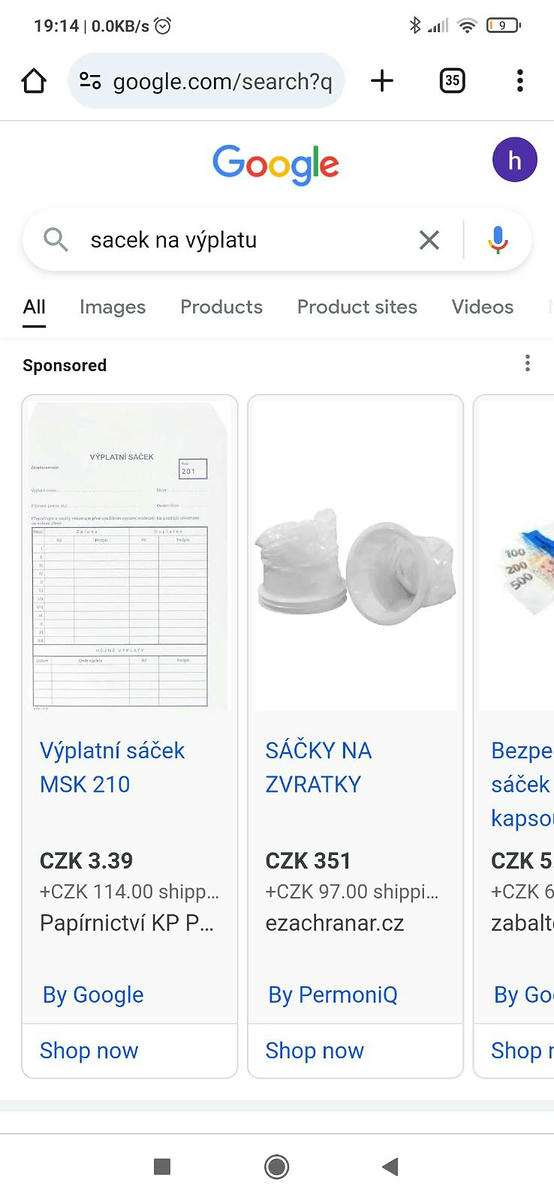
Task: Start voice search with microphone icon
Action: tap(498, 240)
